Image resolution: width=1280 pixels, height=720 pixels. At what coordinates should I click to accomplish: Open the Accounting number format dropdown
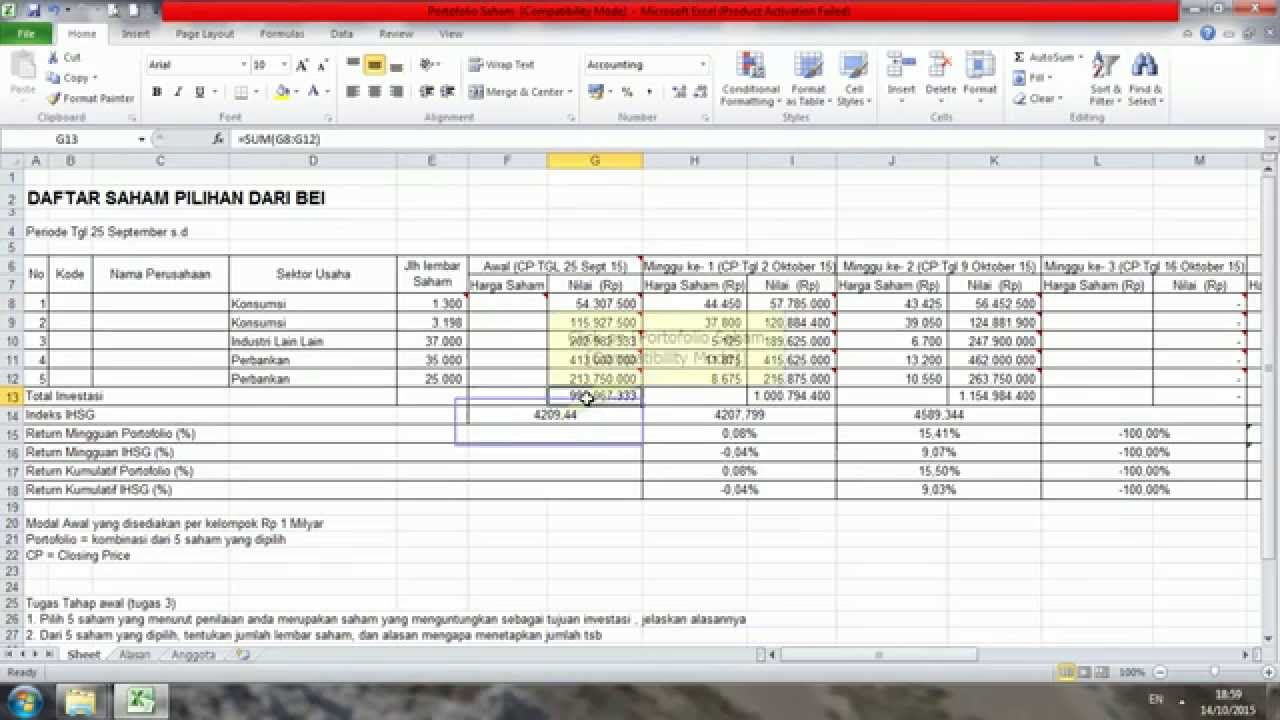point(703,65)
